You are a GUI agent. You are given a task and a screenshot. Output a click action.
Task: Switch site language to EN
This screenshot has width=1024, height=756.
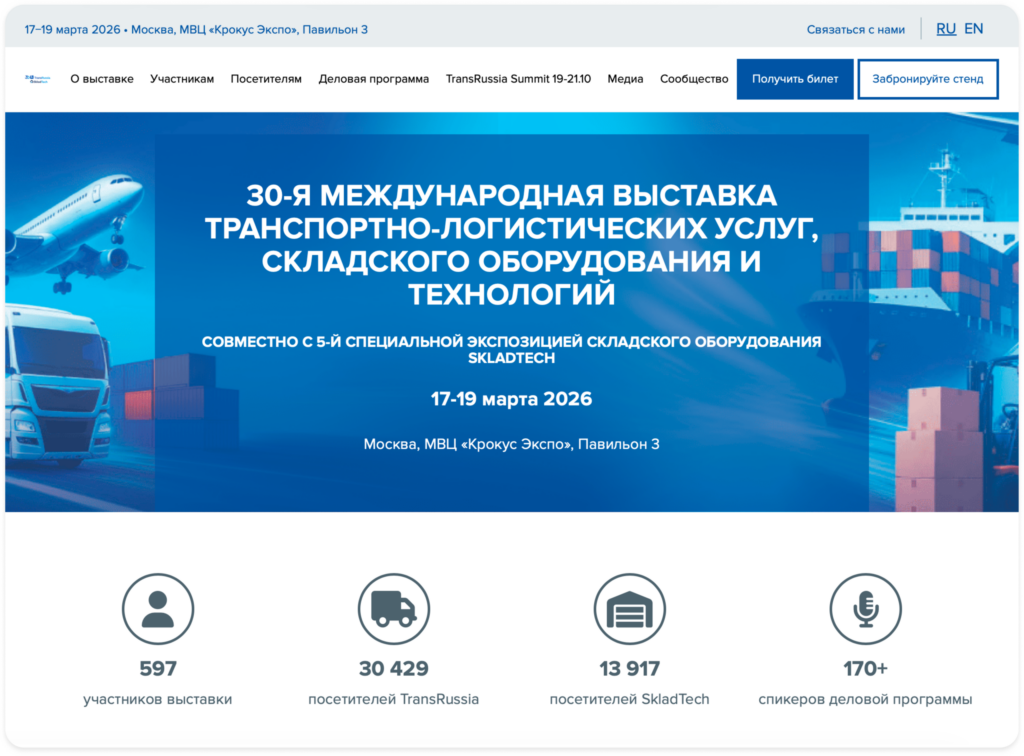pos(973,29)
